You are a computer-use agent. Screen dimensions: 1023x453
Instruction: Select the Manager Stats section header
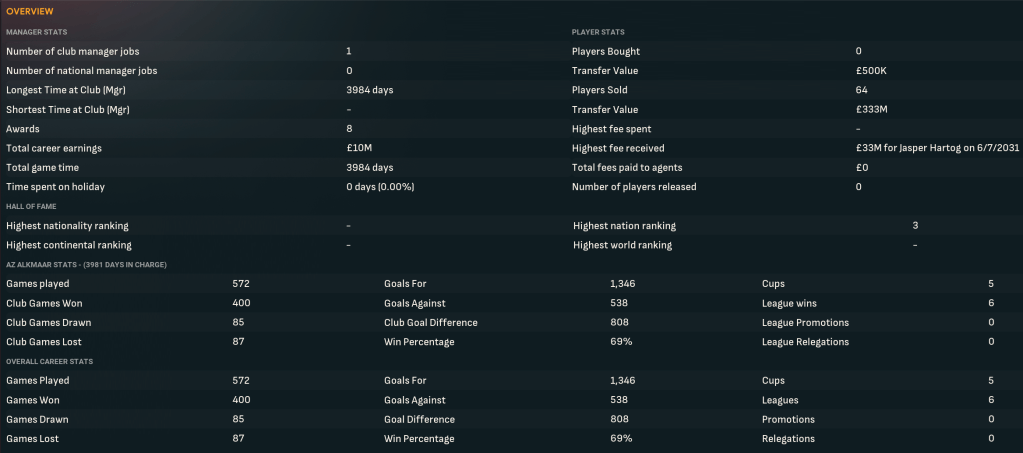37,32
